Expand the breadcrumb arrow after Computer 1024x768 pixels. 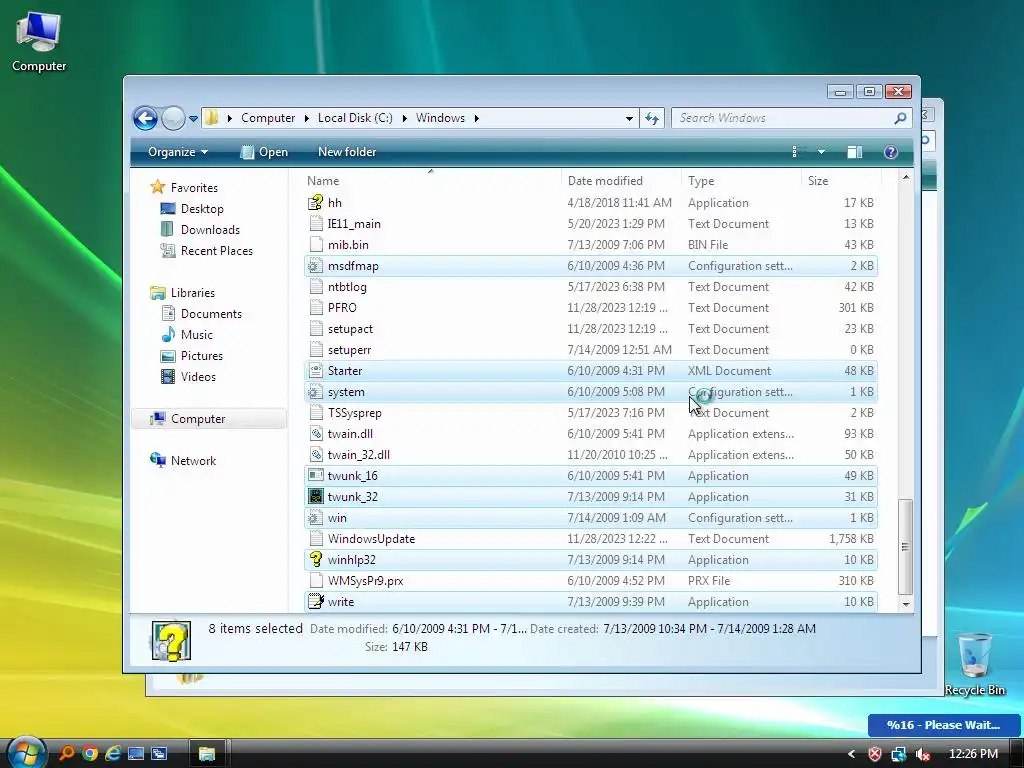click(307, 118)
